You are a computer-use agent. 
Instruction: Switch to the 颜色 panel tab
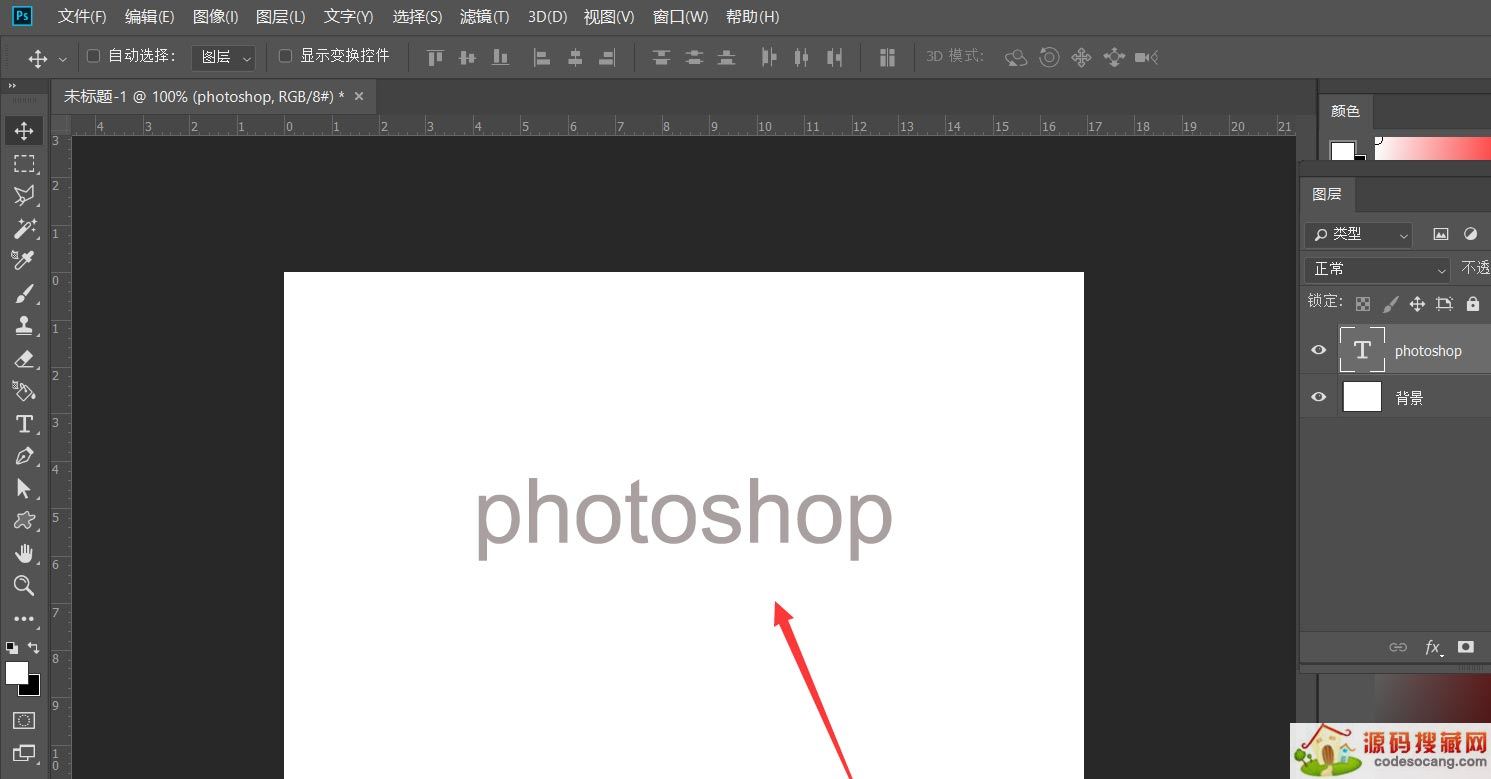tap(1345, 111)
